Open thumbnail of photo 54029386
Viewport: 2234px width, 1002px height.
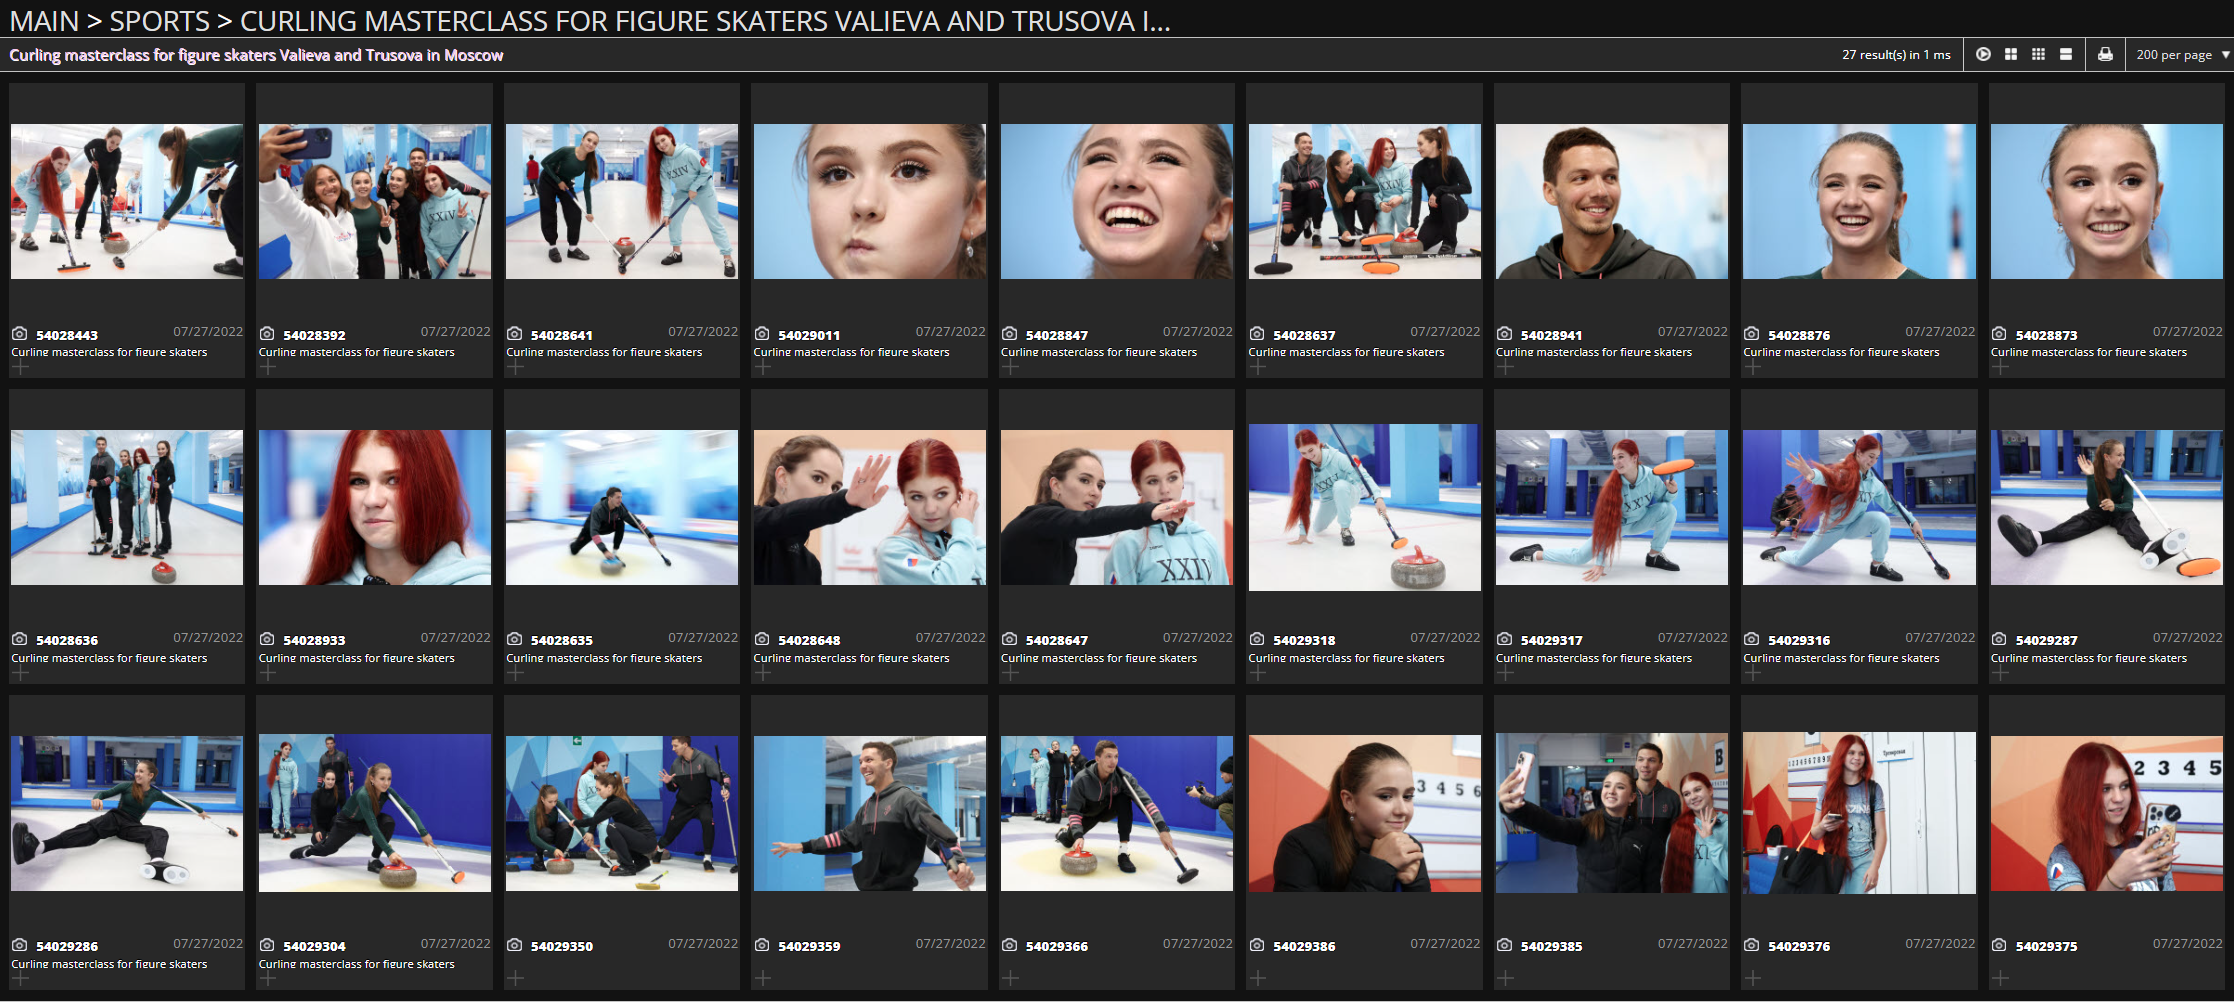pyautogui.click(x=1364, y=813)
